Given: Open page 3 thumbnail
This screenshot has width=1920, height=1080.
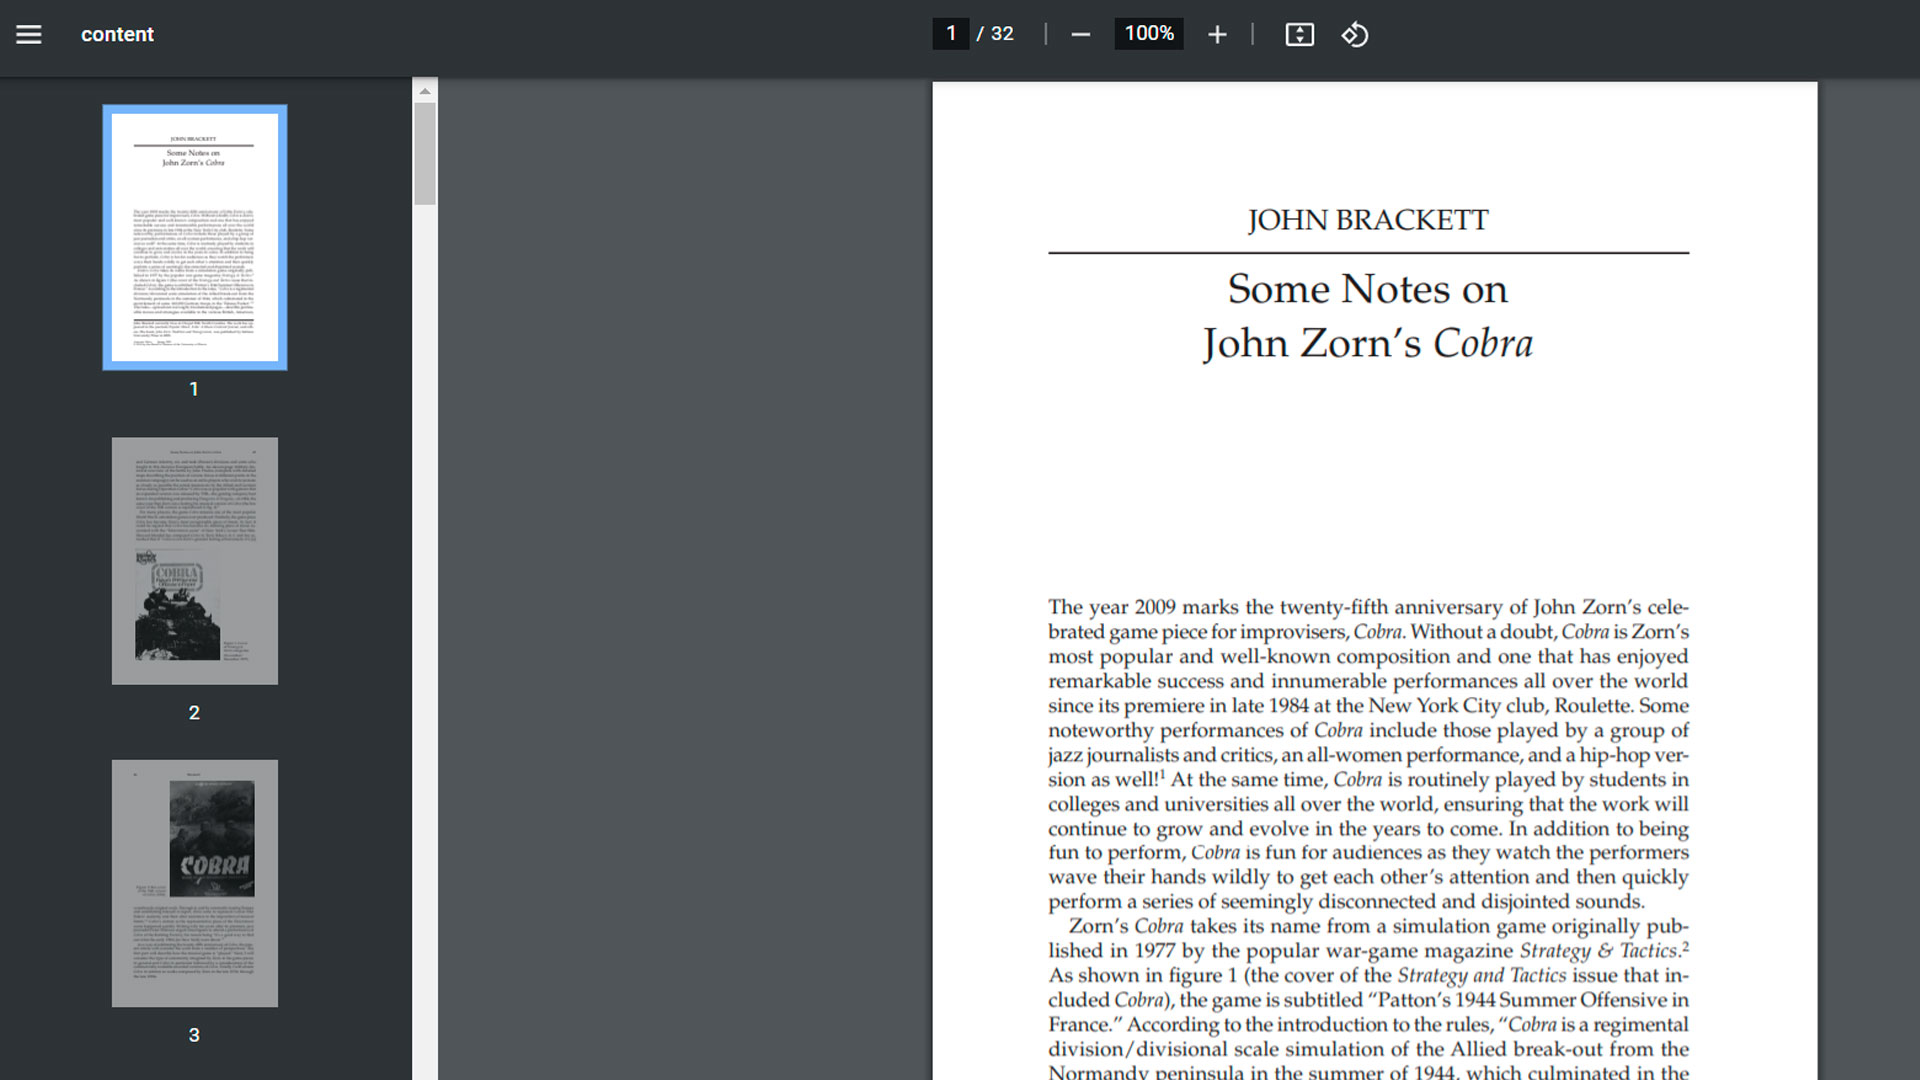Looking at the screenshot, I should pyautogui.click(x=195, y=883).
